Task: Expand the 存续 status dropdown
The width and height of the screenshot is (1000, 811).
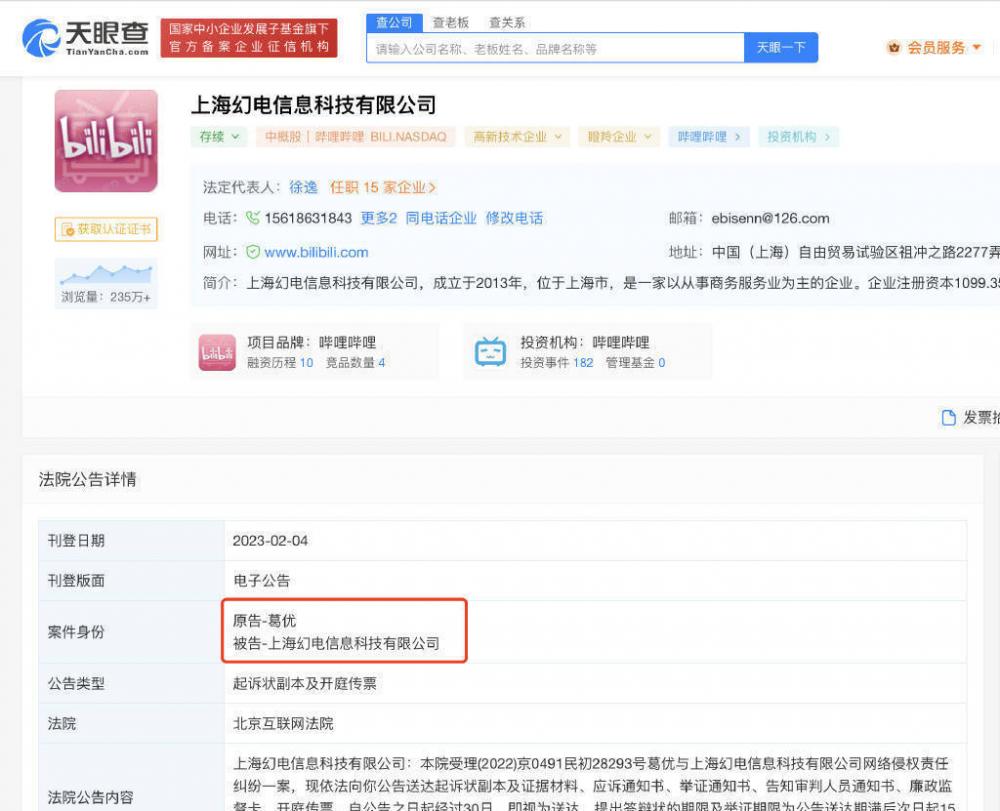Action: point(232,138)
